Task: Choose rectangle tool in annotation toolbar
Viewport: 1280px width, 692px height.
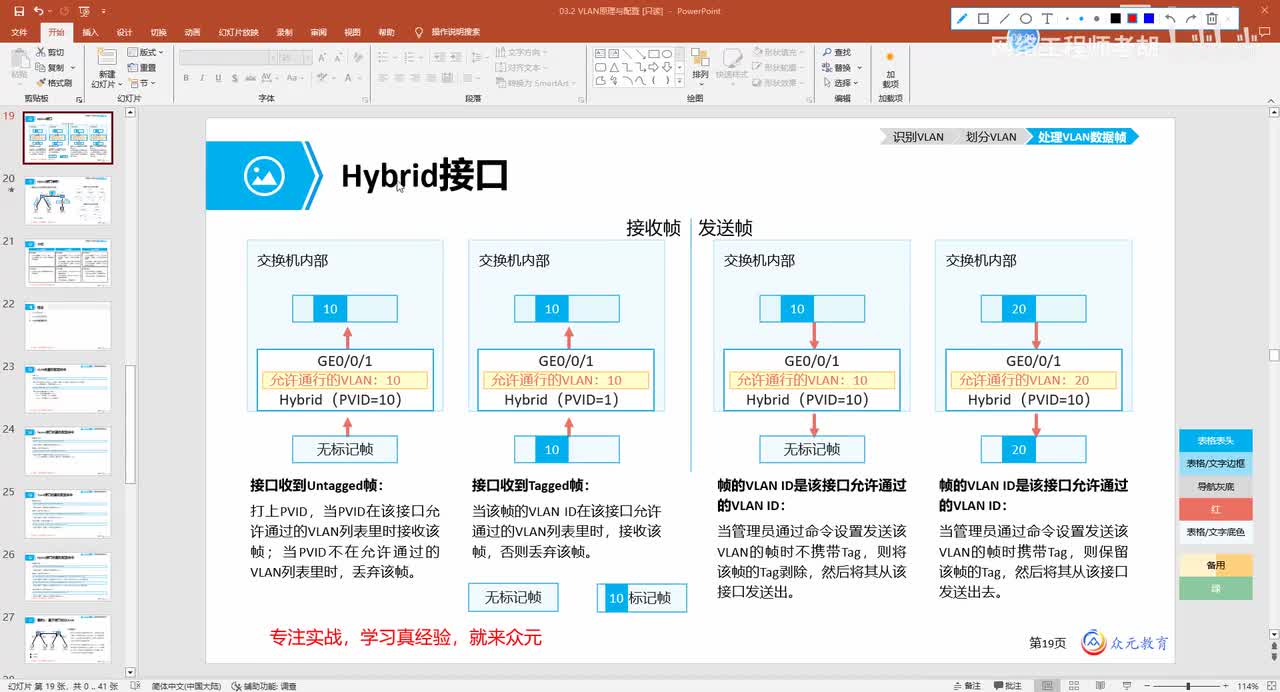Action: (x=983, y=18)
